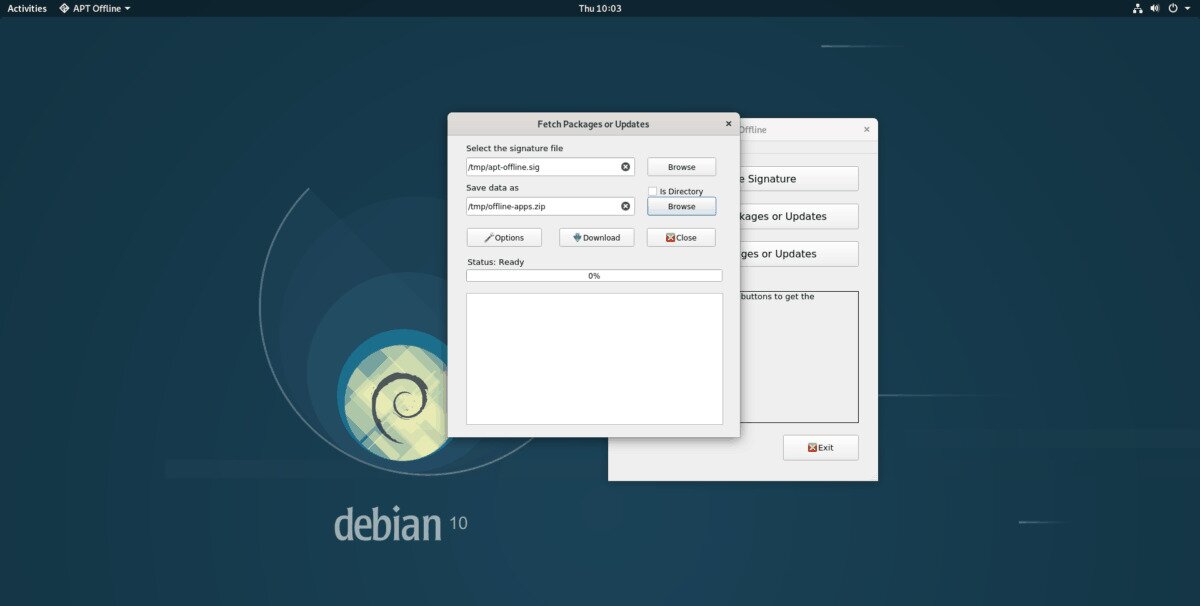Open the APT Offline app menu dropdown
This screenshot has width=1200, height=606.
pos(94,8)
